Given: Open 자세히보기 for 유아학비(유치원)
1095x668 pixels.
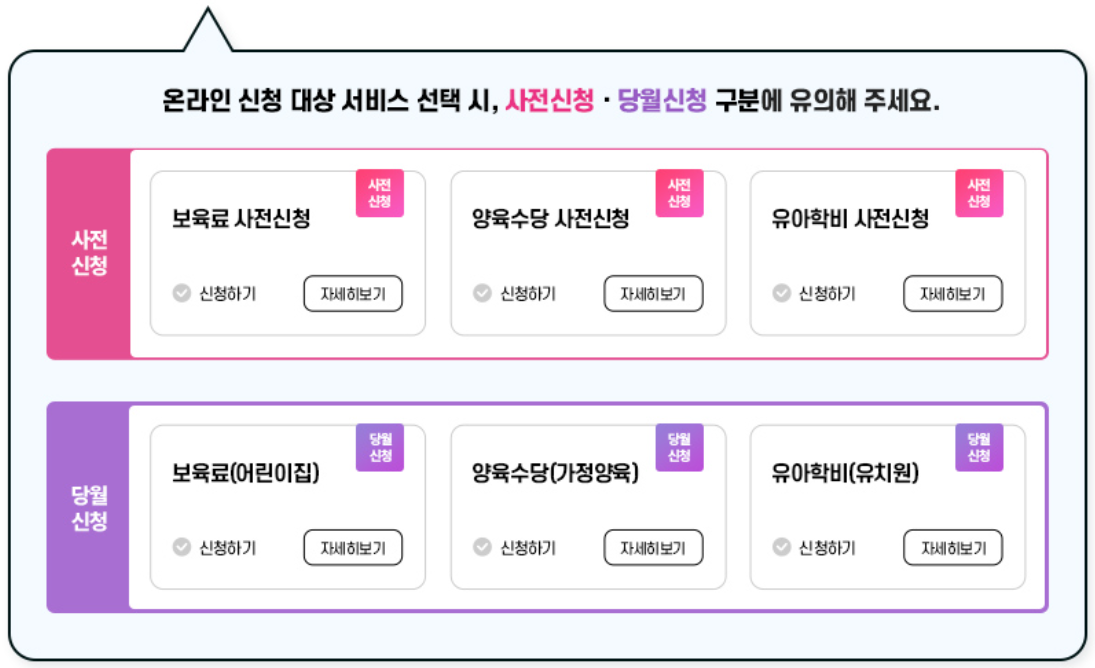Looking at the screenshot, I should [x=952, y=547].
